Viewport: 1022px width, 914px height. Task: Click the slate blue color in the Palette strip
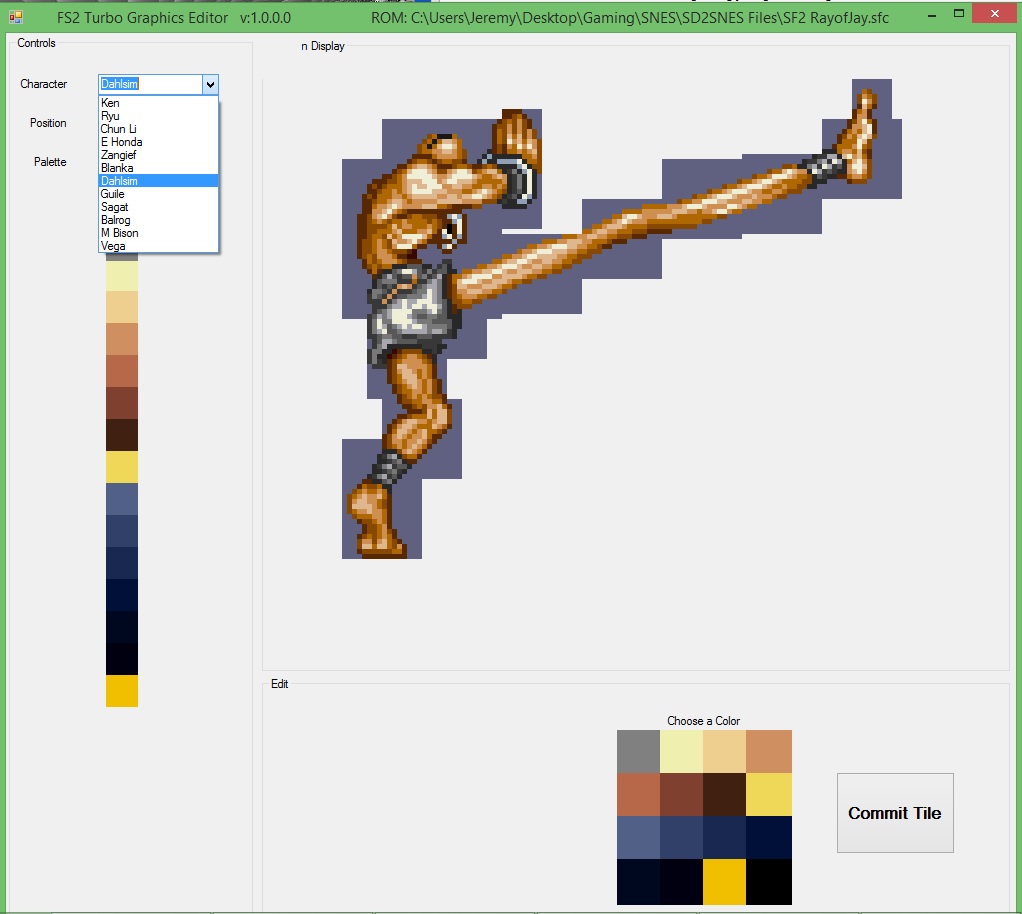coord(122,499)
